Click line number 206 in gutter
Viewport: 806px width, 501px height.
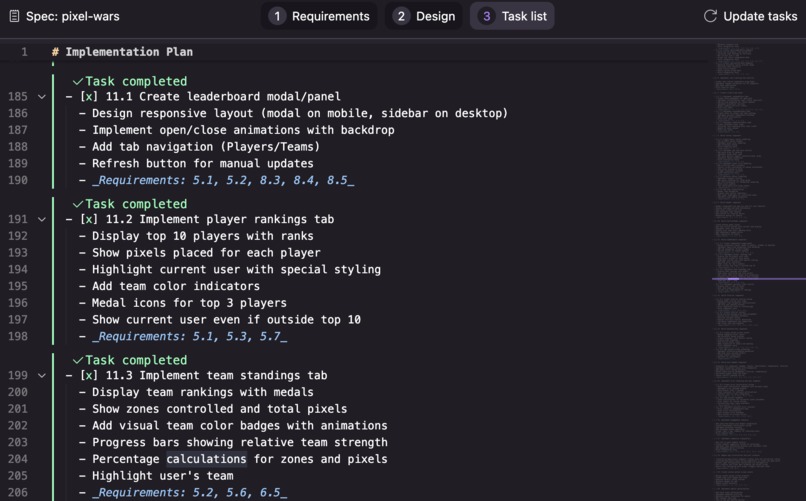point(18,493)
